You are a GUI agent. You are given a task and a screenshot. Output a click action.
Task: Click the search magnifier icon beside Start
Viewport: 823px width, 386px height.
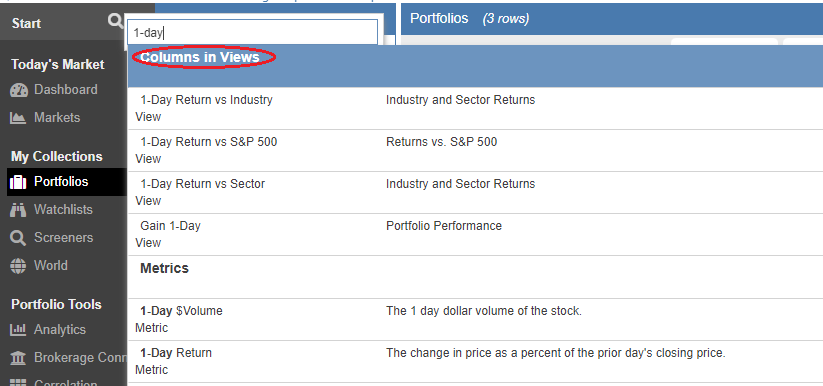pos(114,22)
